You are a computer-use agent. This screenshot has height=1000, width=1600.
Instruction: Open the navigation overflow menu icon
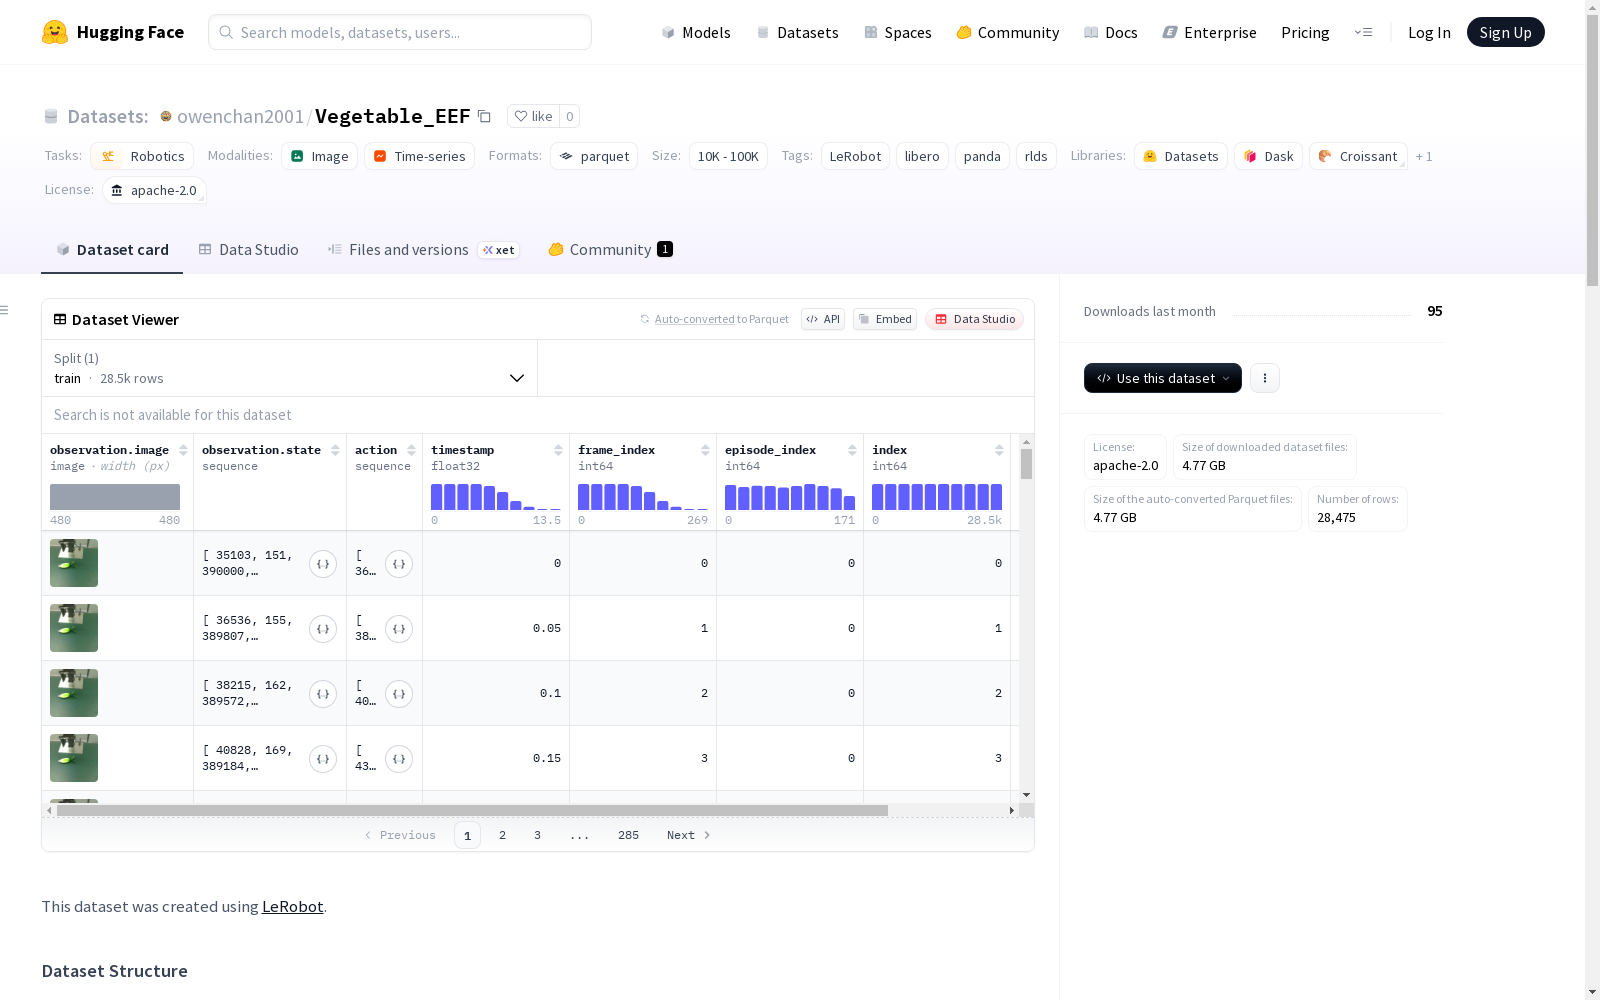pyautogui.click(x=1363, y=32)
